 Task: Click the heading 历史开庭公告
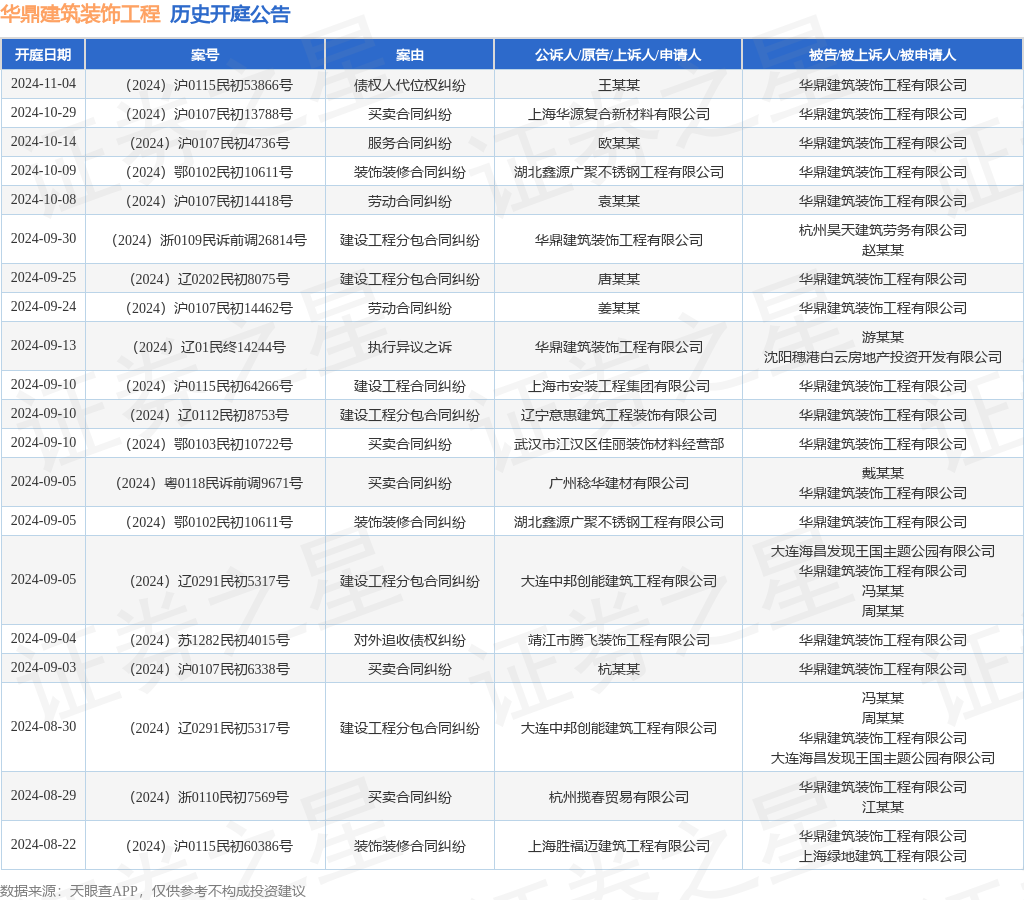[x=230, y=14]
